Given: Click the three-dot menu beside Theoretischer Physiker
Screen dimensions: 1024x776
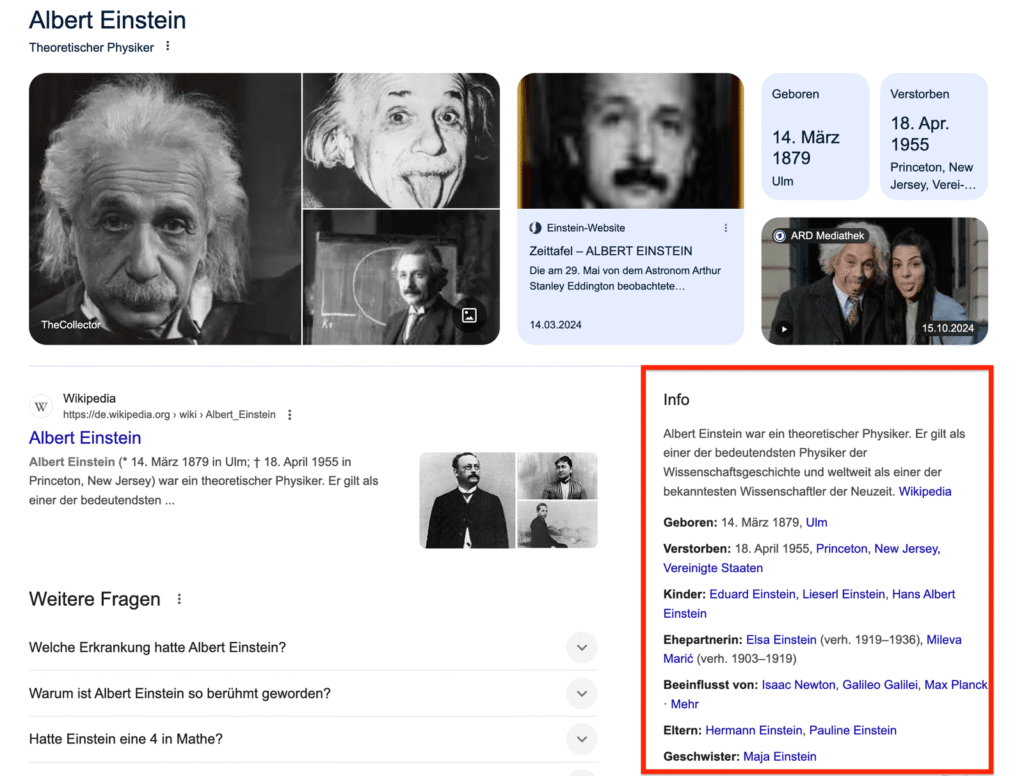Looking at the screenshot, I should point(168,46).
